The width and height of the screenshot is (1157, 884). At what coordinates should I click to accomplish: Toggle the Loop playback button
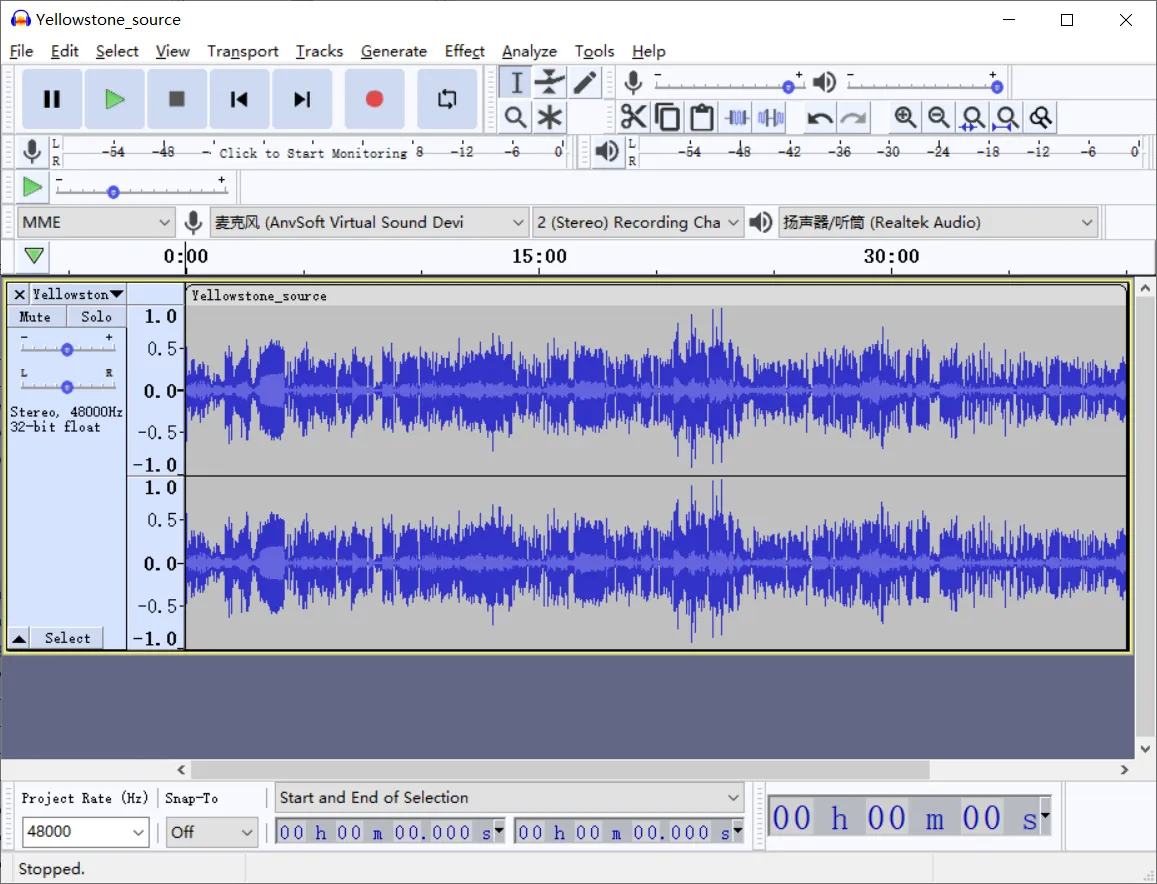tap(446, 99)
